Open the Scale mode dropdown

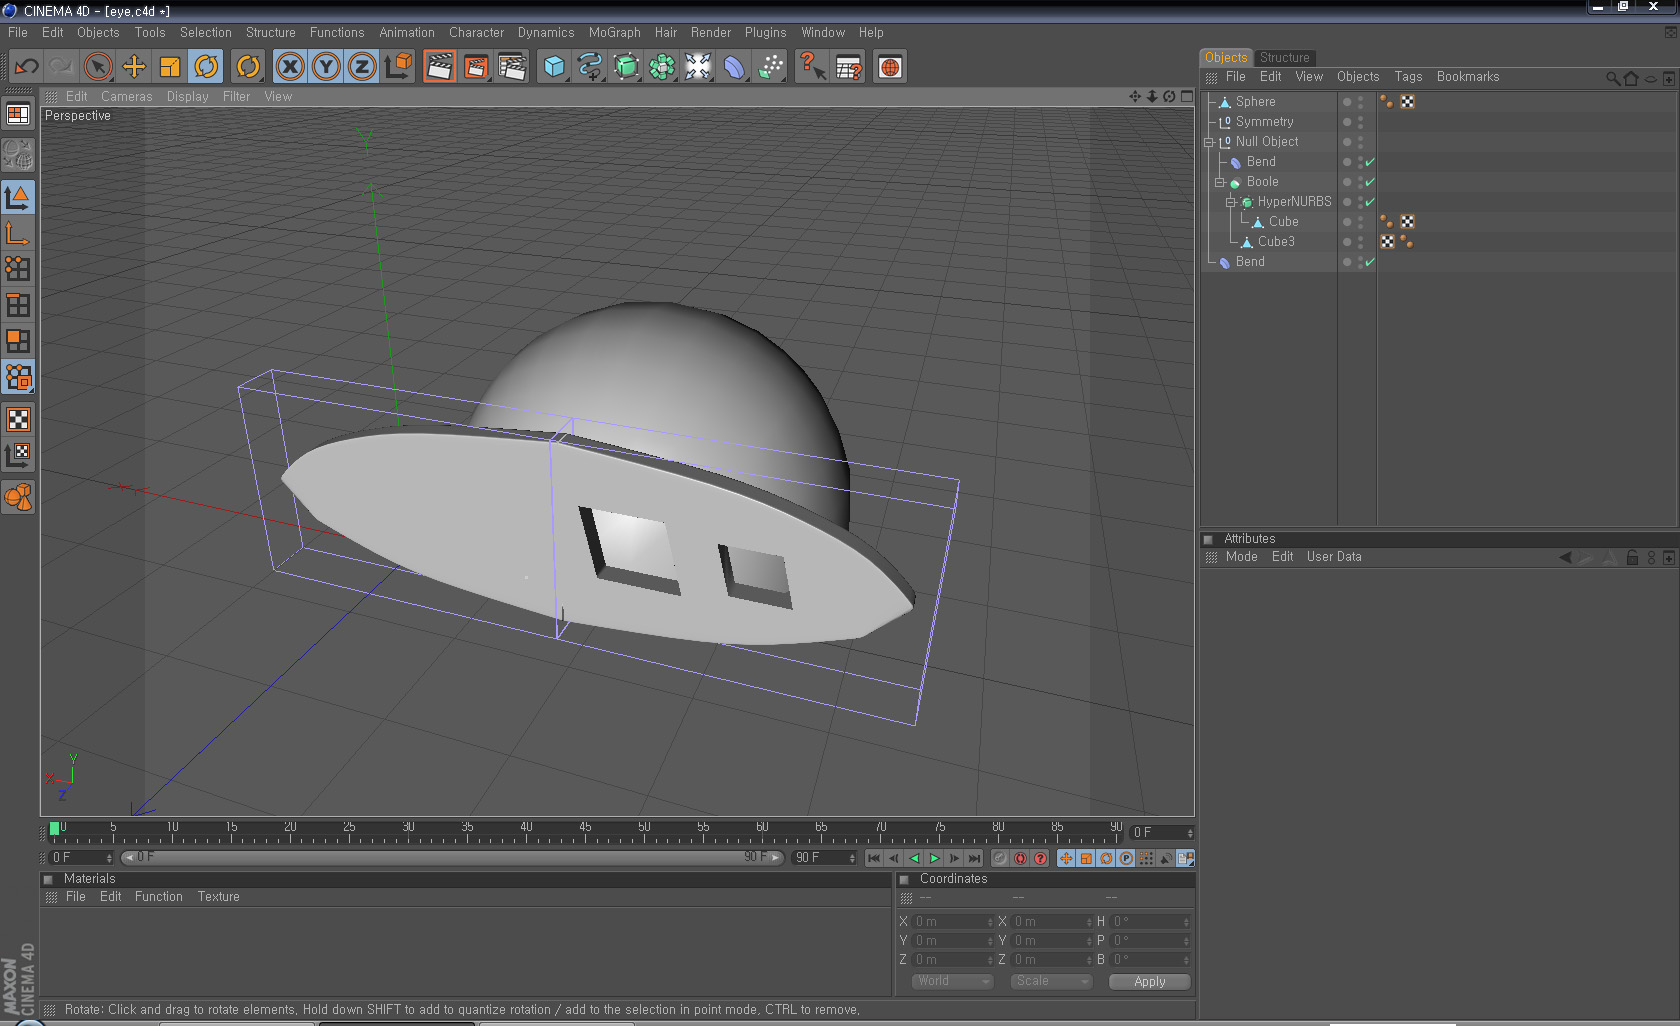[1050, 981]
